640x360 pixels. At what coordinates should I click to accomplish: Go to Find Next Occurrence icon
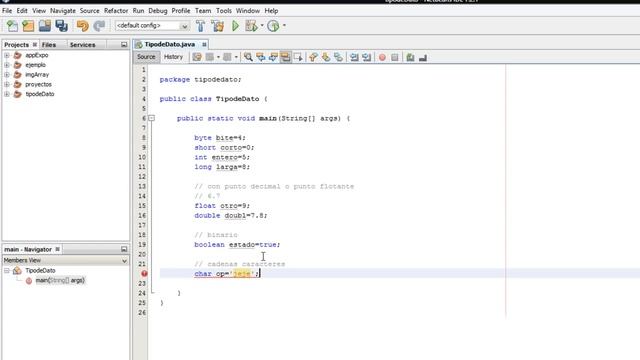[273, 58]
